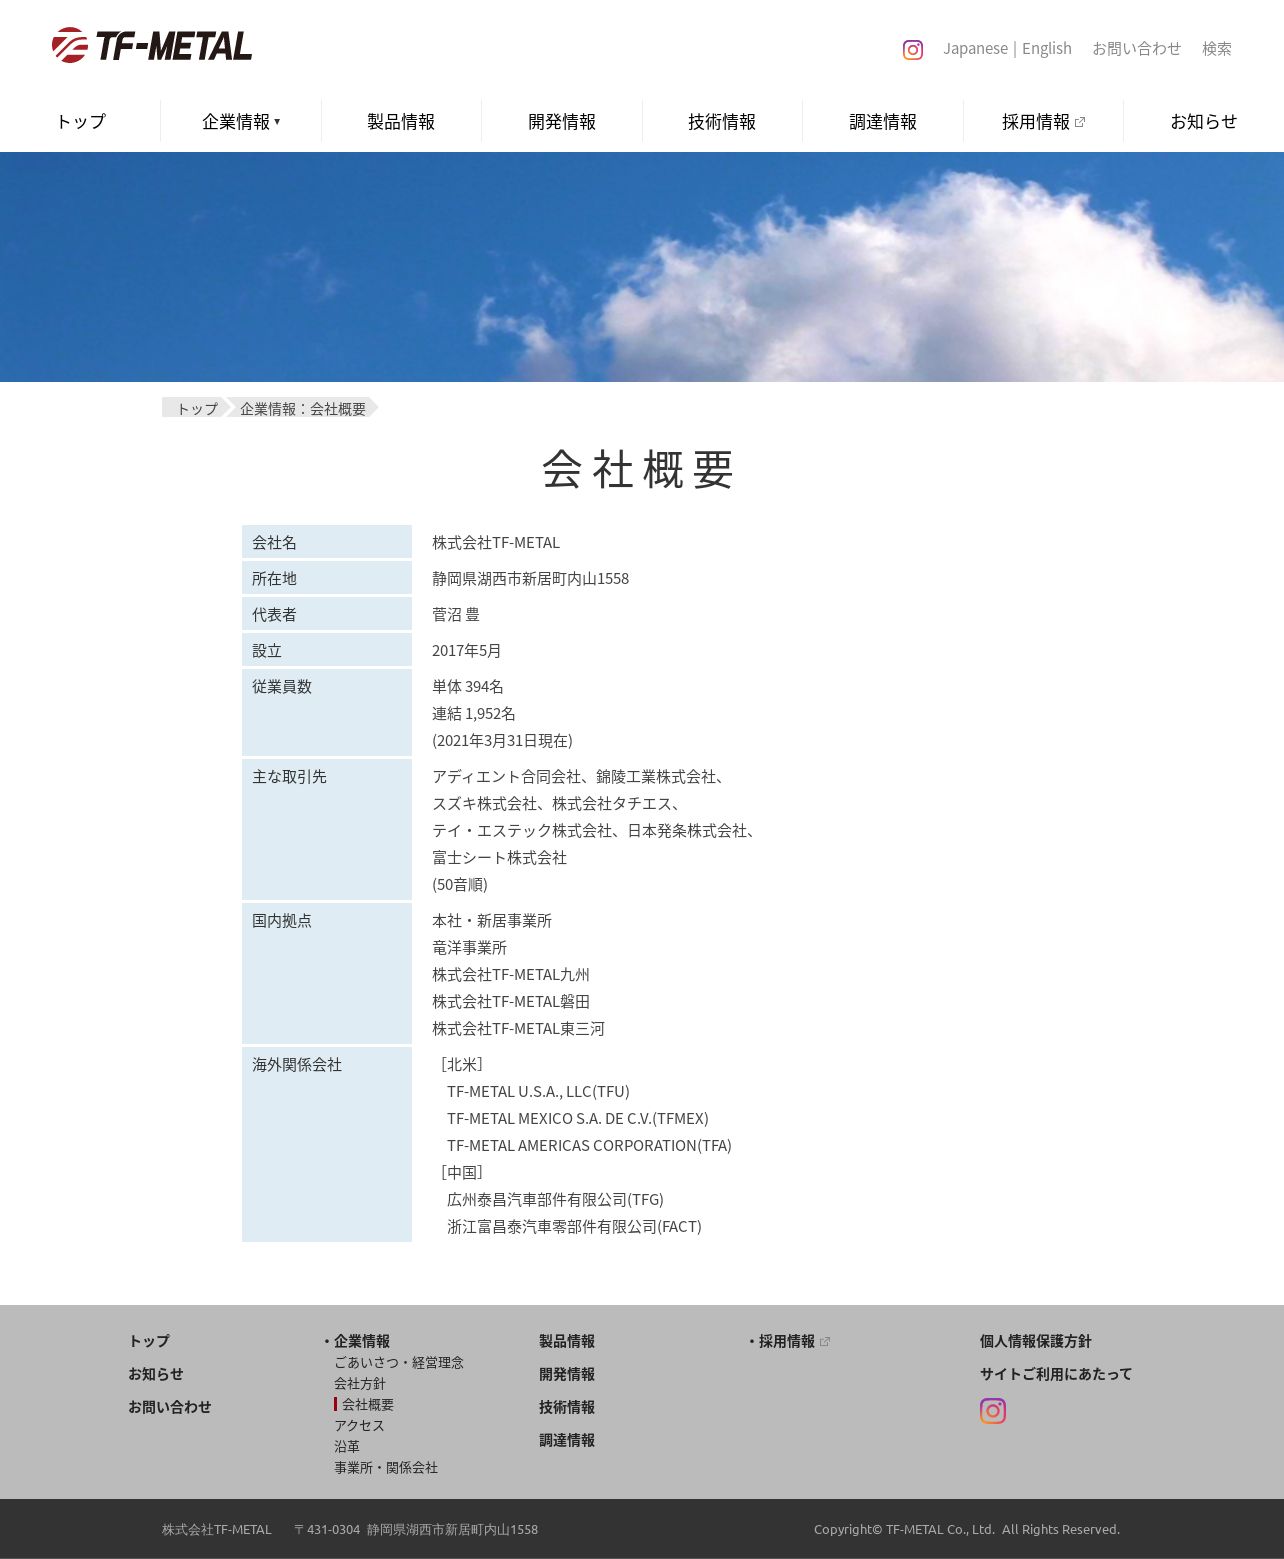Click footer 技術情報 link

(567, 1407)
